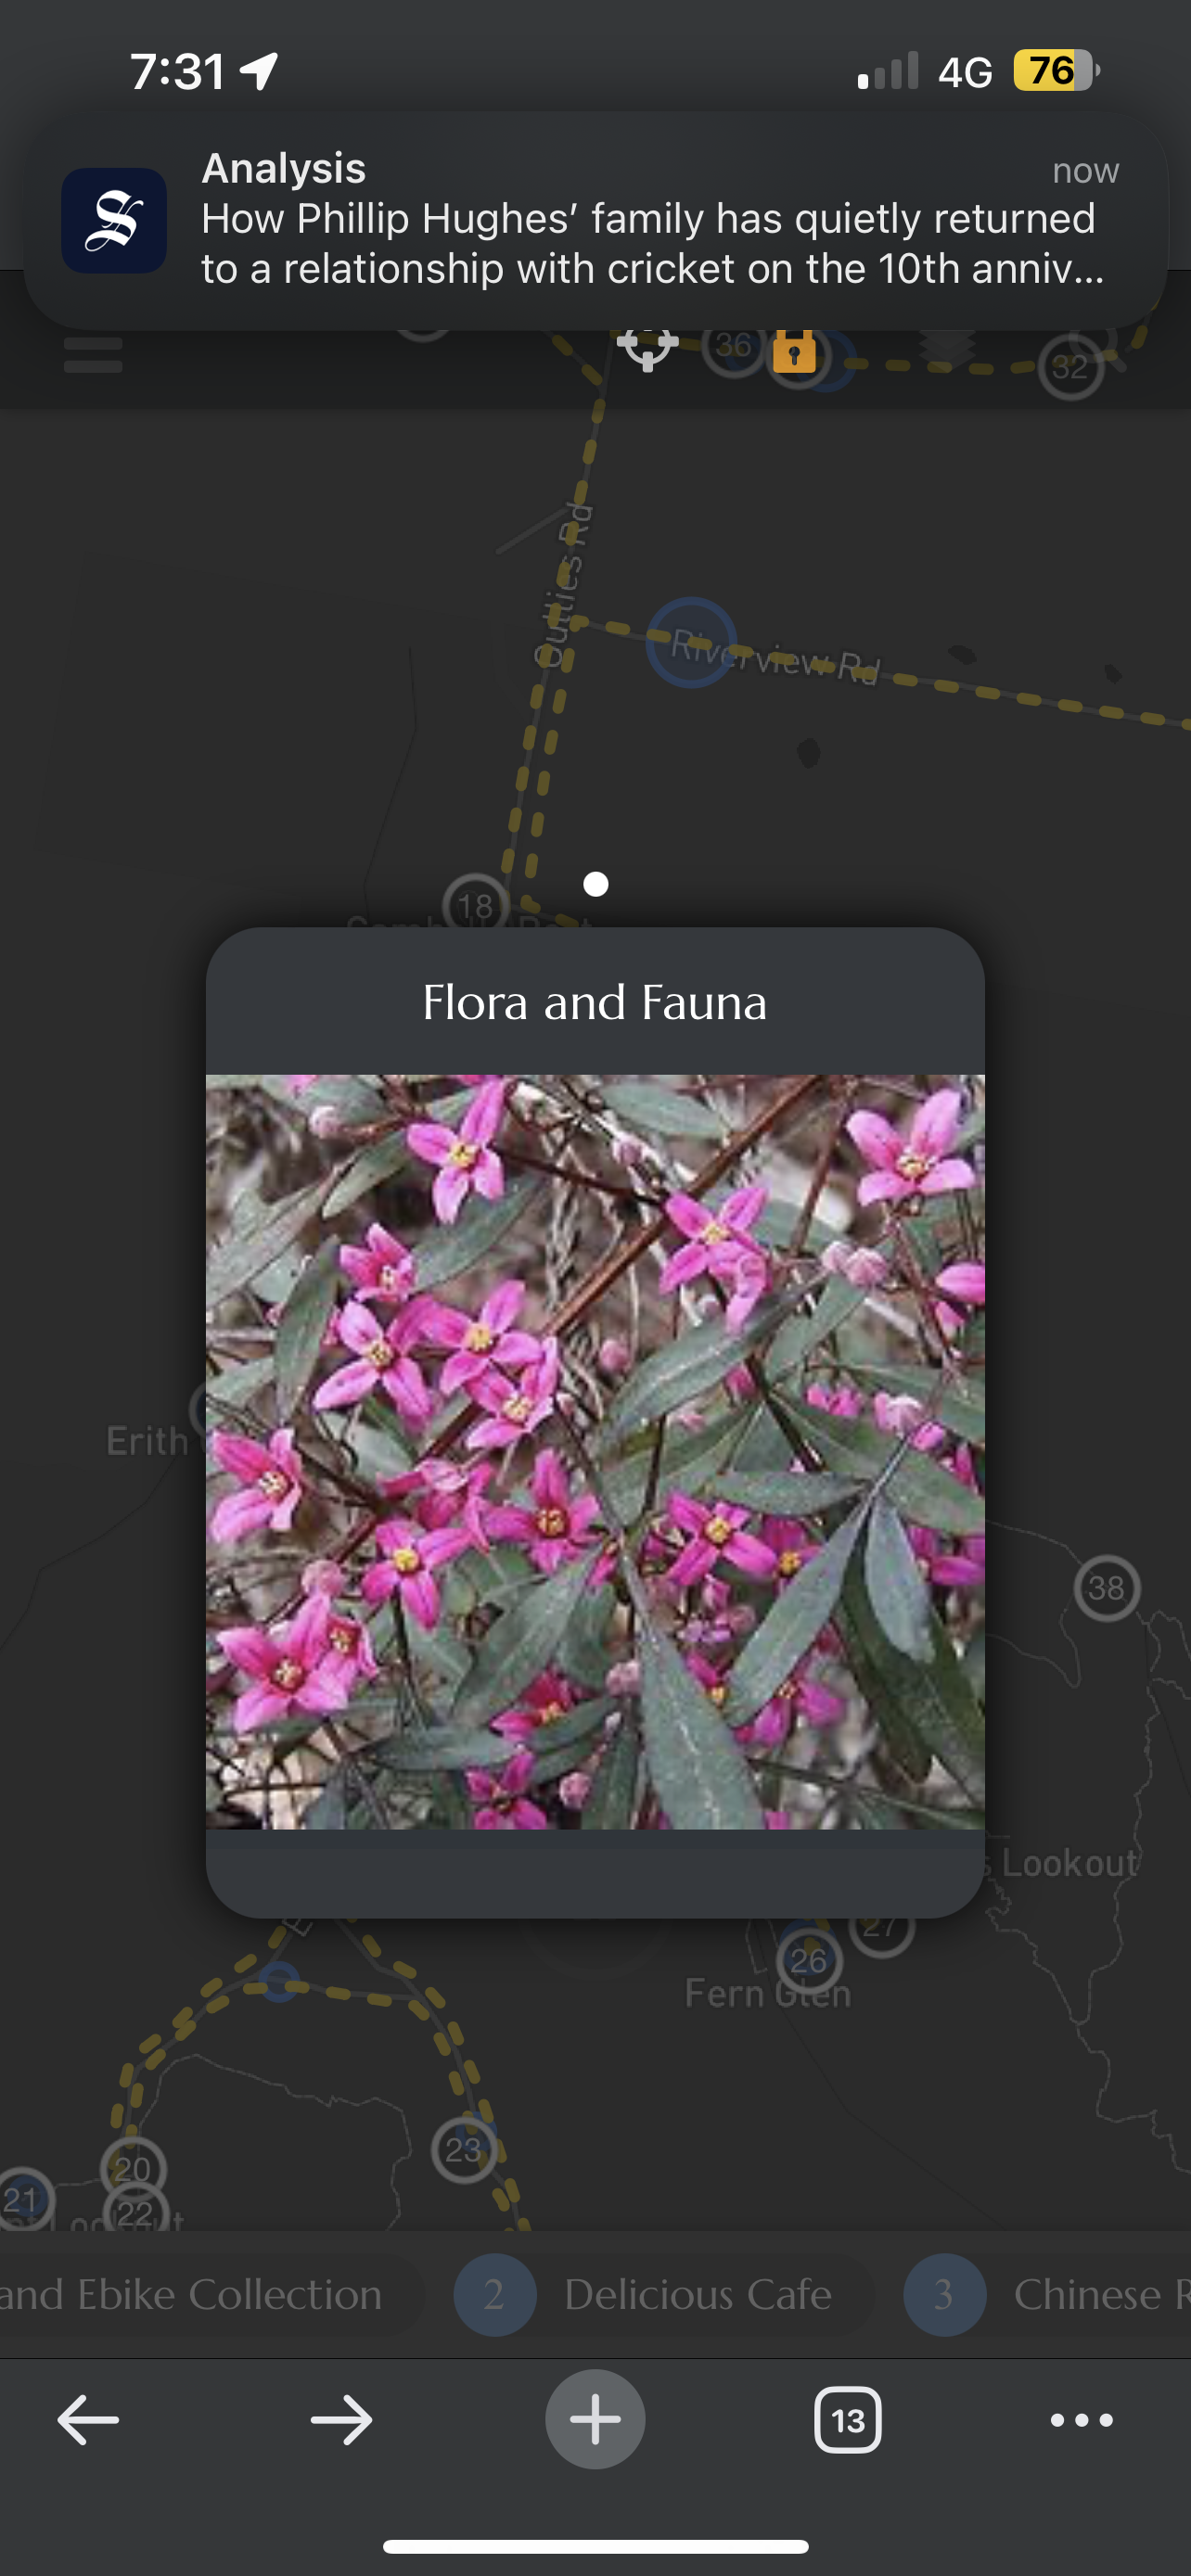This screenshot has height=2576, width=1191.
Task: Select map marker 38
Action: click(x=1107, y=1588)
